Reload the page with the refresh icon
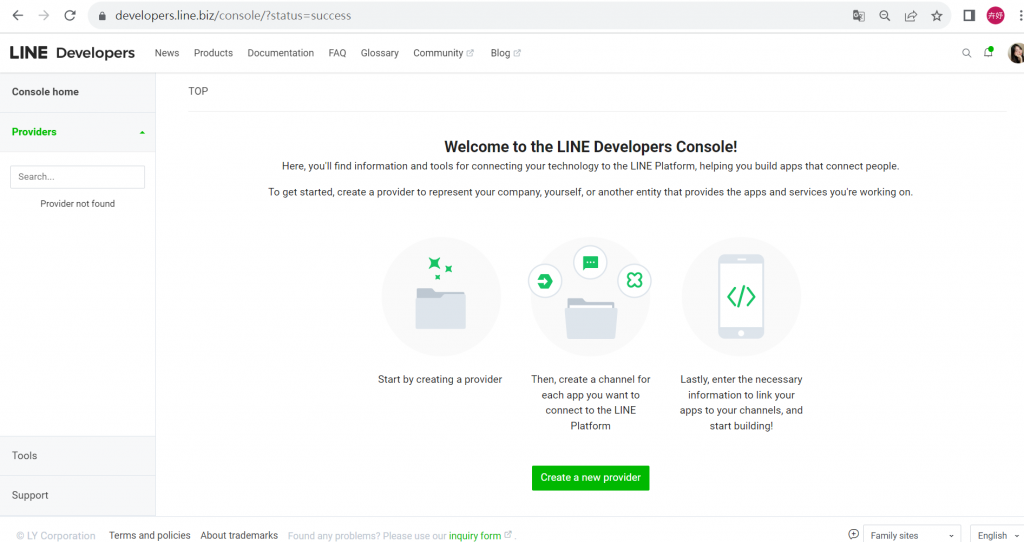 coord(70,15)
